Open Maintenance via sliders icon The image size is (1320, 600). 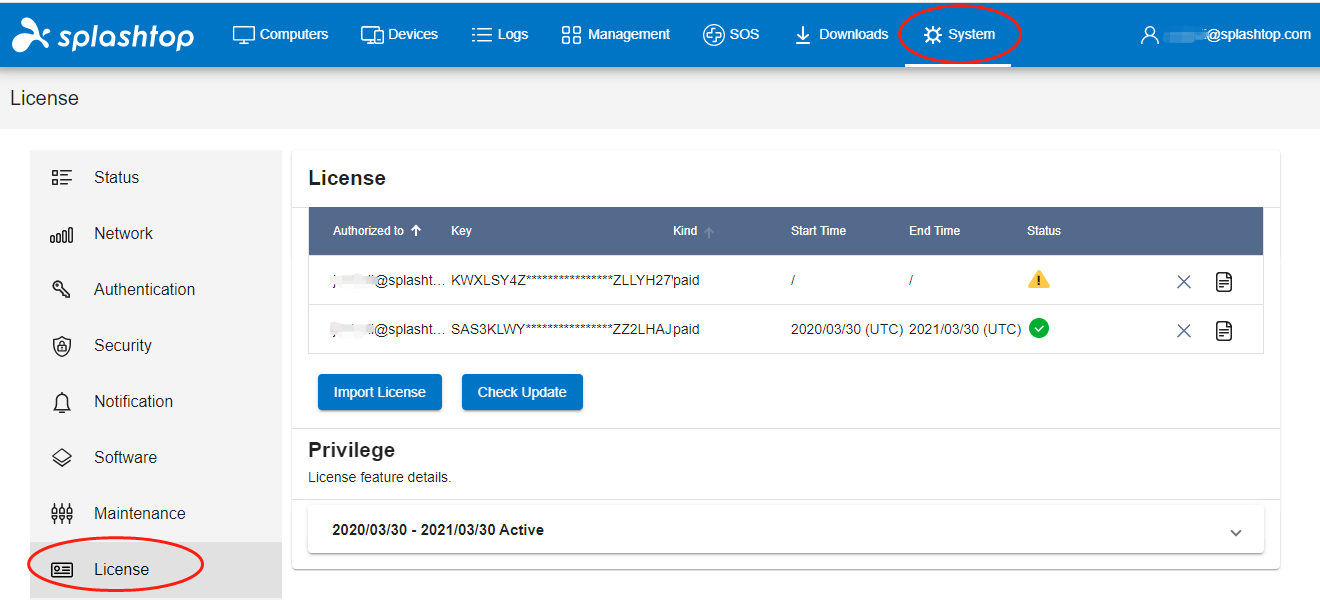click(61, 513)
